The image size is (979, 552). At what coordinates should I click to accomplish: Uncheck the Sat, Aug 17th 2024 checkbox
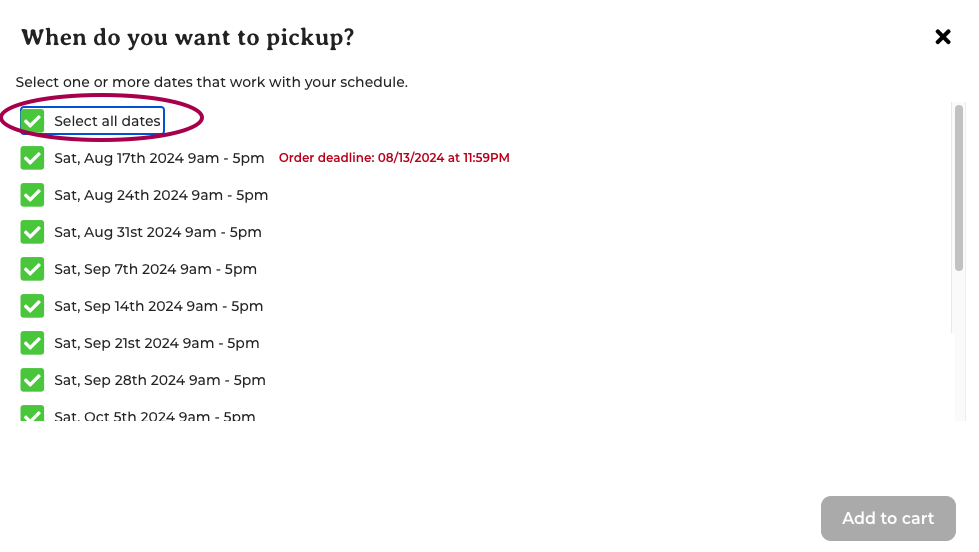coord(32,158)
